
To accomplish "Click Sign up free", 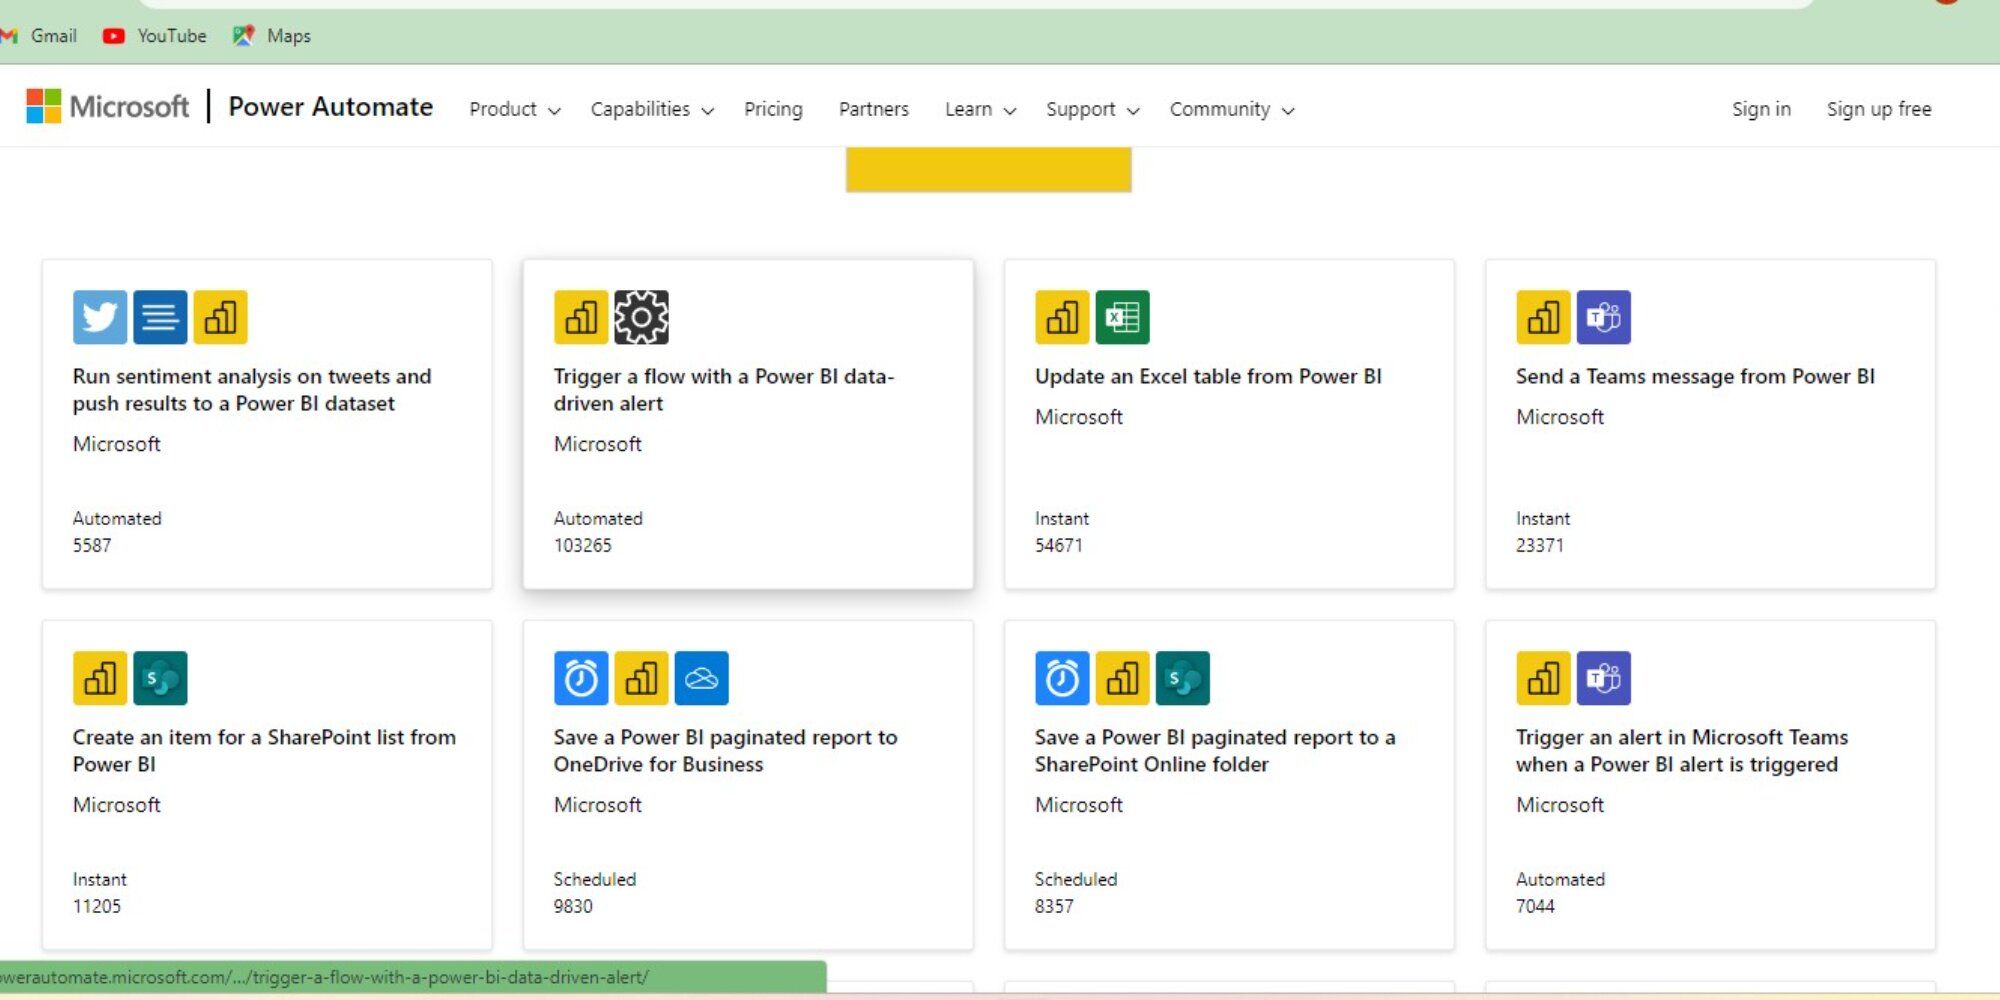I will tap(1879, 109).
